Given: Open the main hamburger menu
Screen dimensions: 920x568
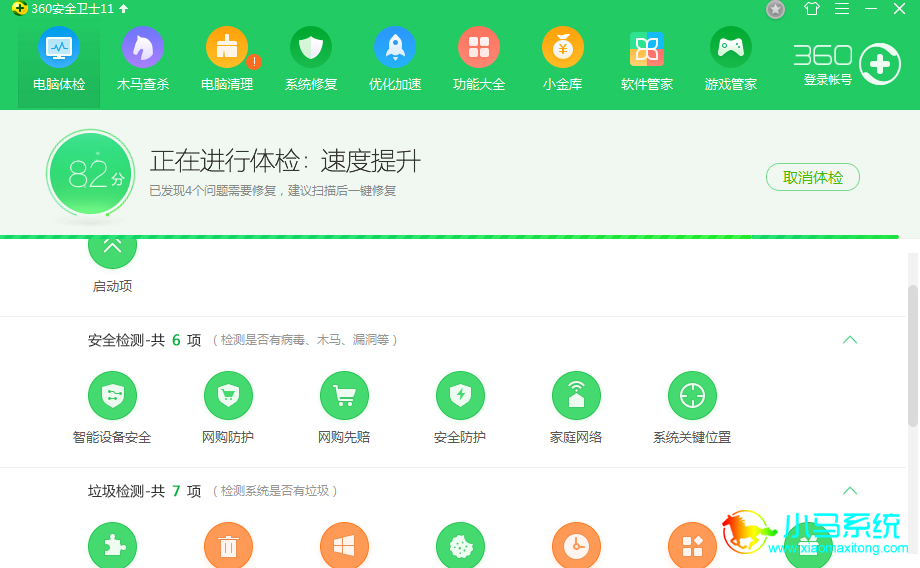Looking at the screenshot, I should [842, 9].
